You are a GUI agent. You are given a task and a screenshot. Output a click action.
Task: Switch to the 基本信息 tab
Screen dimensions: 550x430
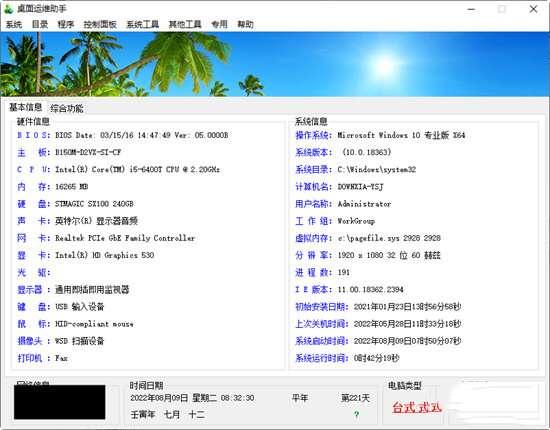click(x=25, y=107)
